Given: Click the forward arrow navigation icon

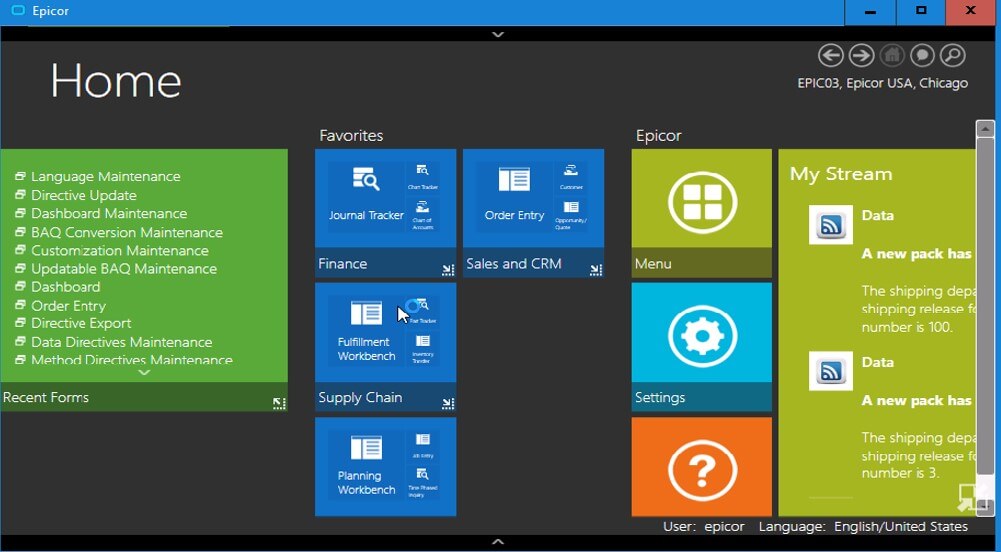Looking at the screenshot, I should tap(861, 56).
